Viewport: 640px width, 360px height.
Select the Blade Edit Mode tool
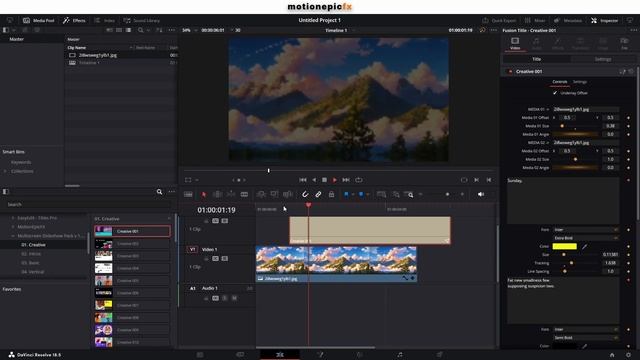pos(244,195)
